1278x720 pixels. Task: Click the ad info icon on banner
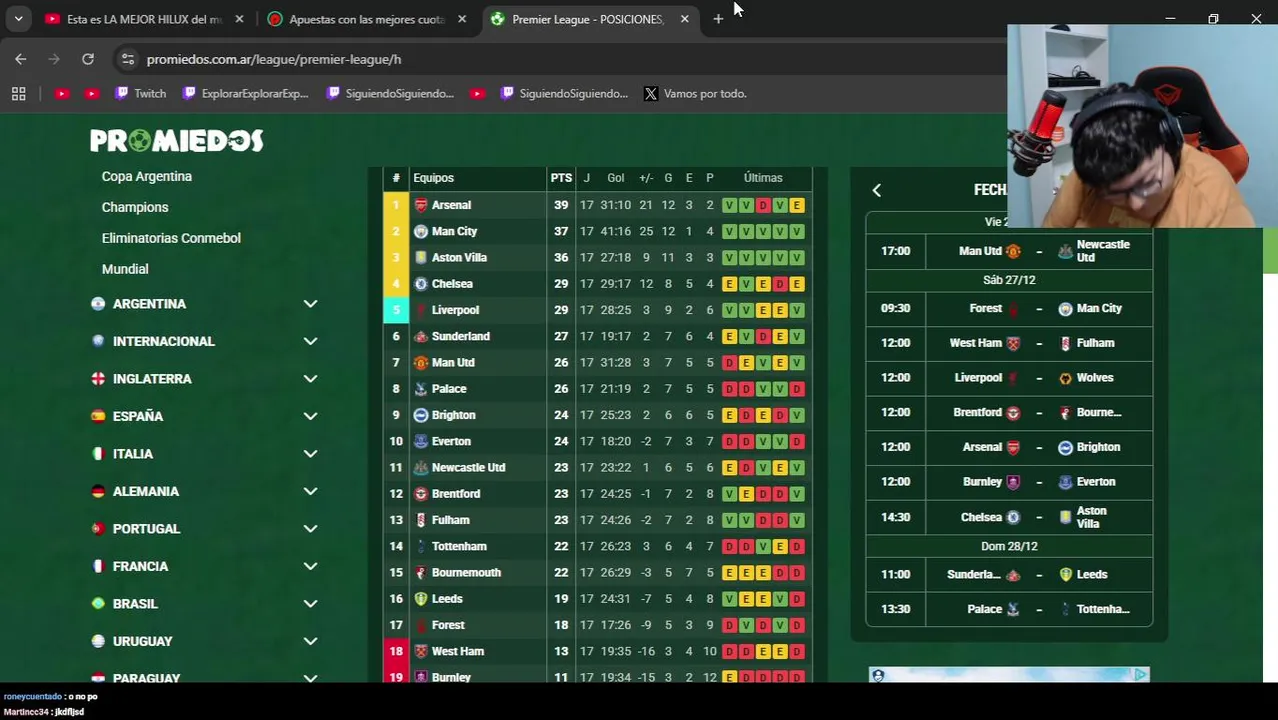(1140, 675)
